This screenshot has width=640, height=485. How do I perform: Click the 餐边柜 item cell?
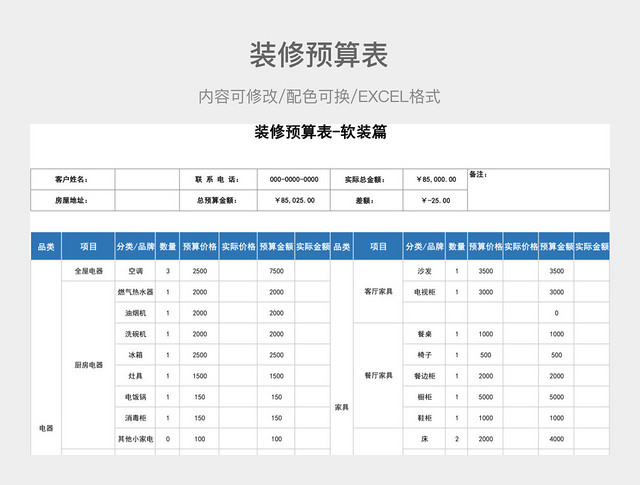pyautogui.click(x=424, y=376)
